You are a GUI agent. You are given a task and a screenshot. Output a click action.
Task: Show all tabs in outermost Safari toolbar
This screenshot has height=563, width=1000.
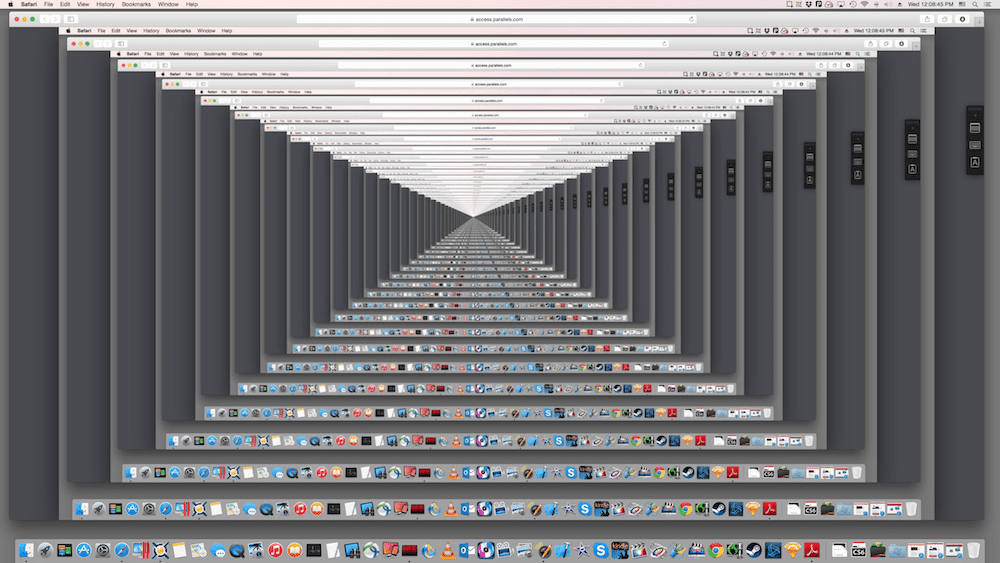945,19
